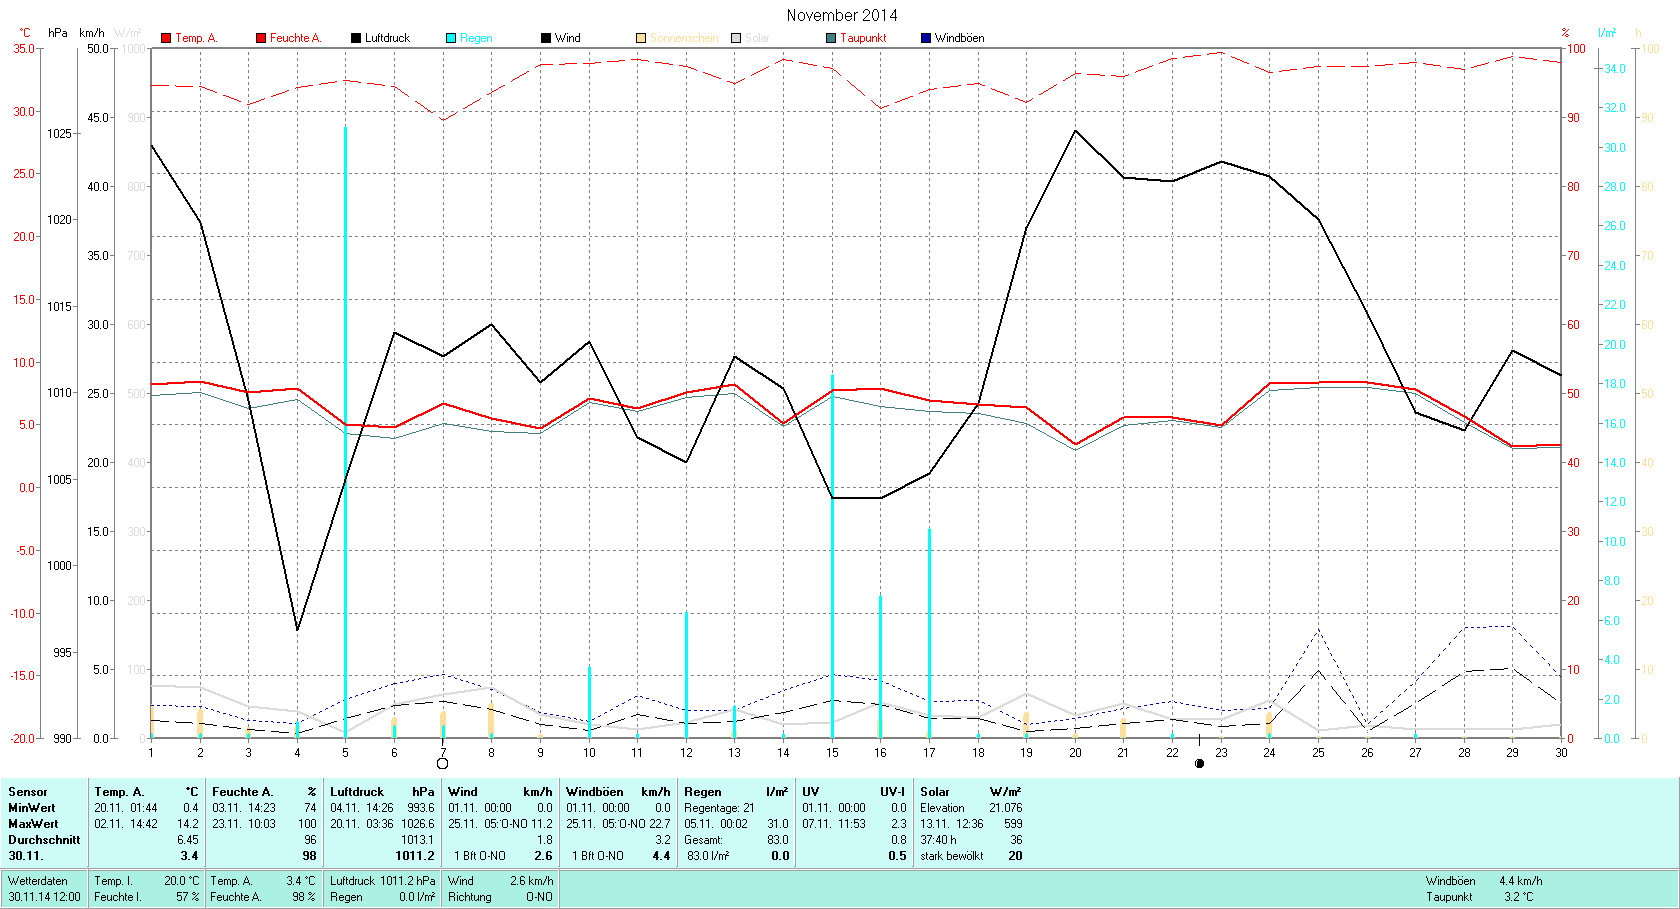Screen dimensions: 1680x909
Task: Click the blue swatch beside Windböen legend
Action: [926, 38]
